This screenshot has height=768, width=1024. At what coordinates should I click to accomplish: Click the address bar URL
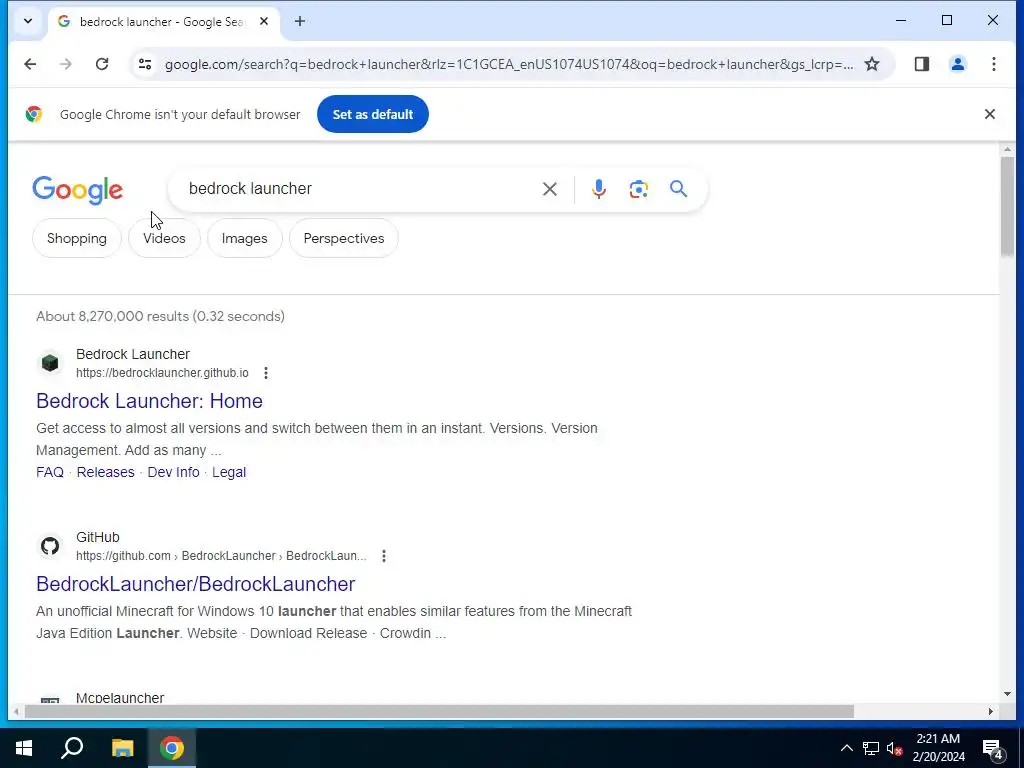tap(509, 65)
